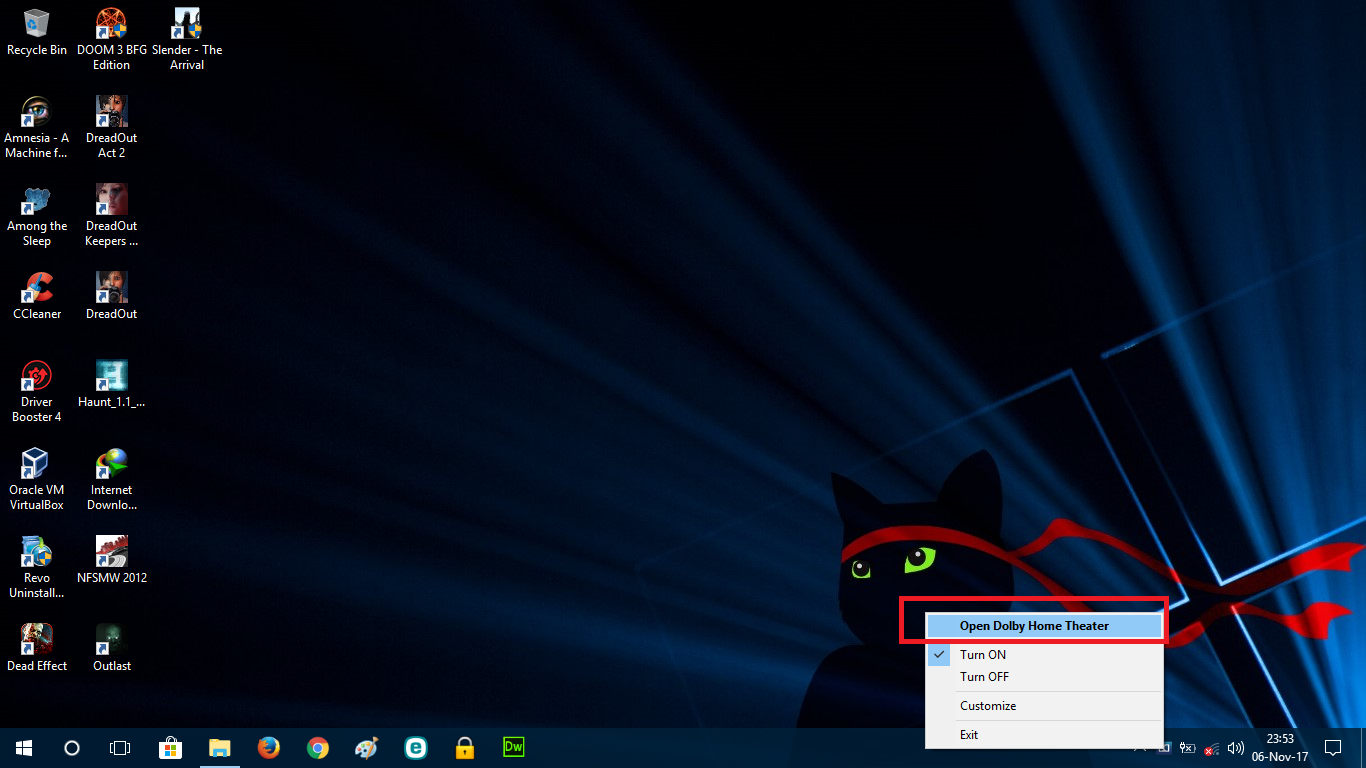1366x768 pixels.
Task: Select the Outlast desktop shortcut
Action: pos(111,648)
